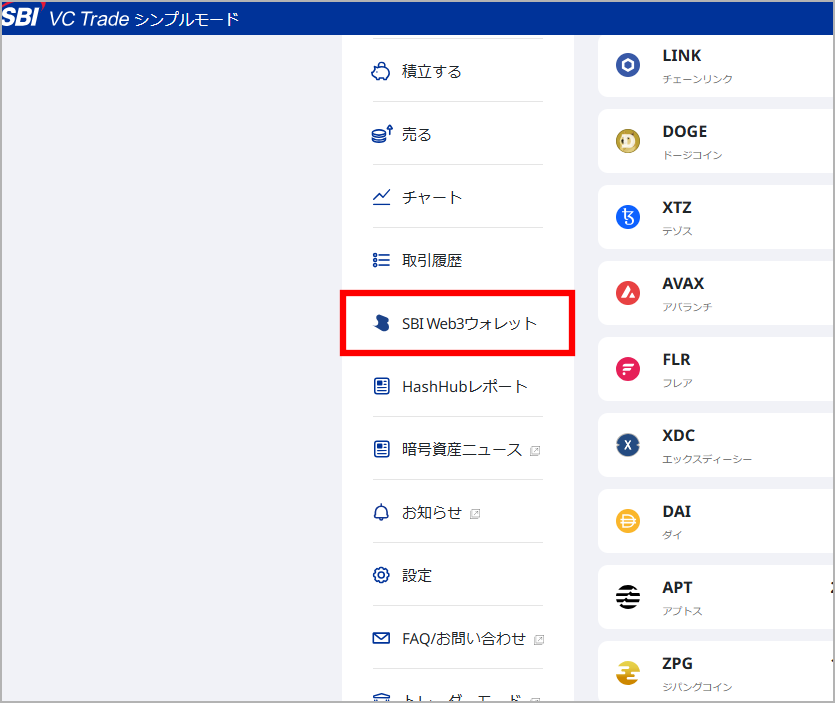Viewport: 835px width, 703px height.
Task: Select the XTZ テゾス row
Action: click(x=715, y=217)
